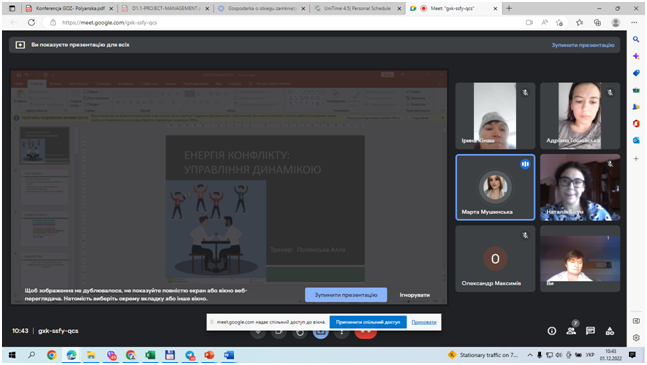Open the Meet activities icon
This screenshot has height=365, width=647.
(x=610, y=331)
